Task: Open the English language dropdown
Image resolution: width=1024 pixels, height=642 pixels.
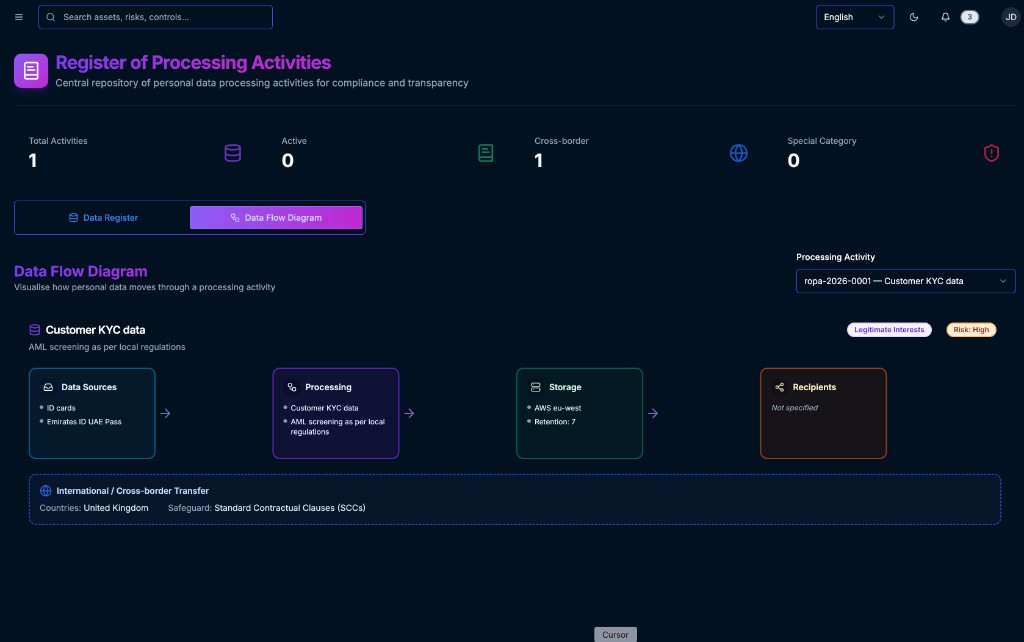Action: pos(854,17)
